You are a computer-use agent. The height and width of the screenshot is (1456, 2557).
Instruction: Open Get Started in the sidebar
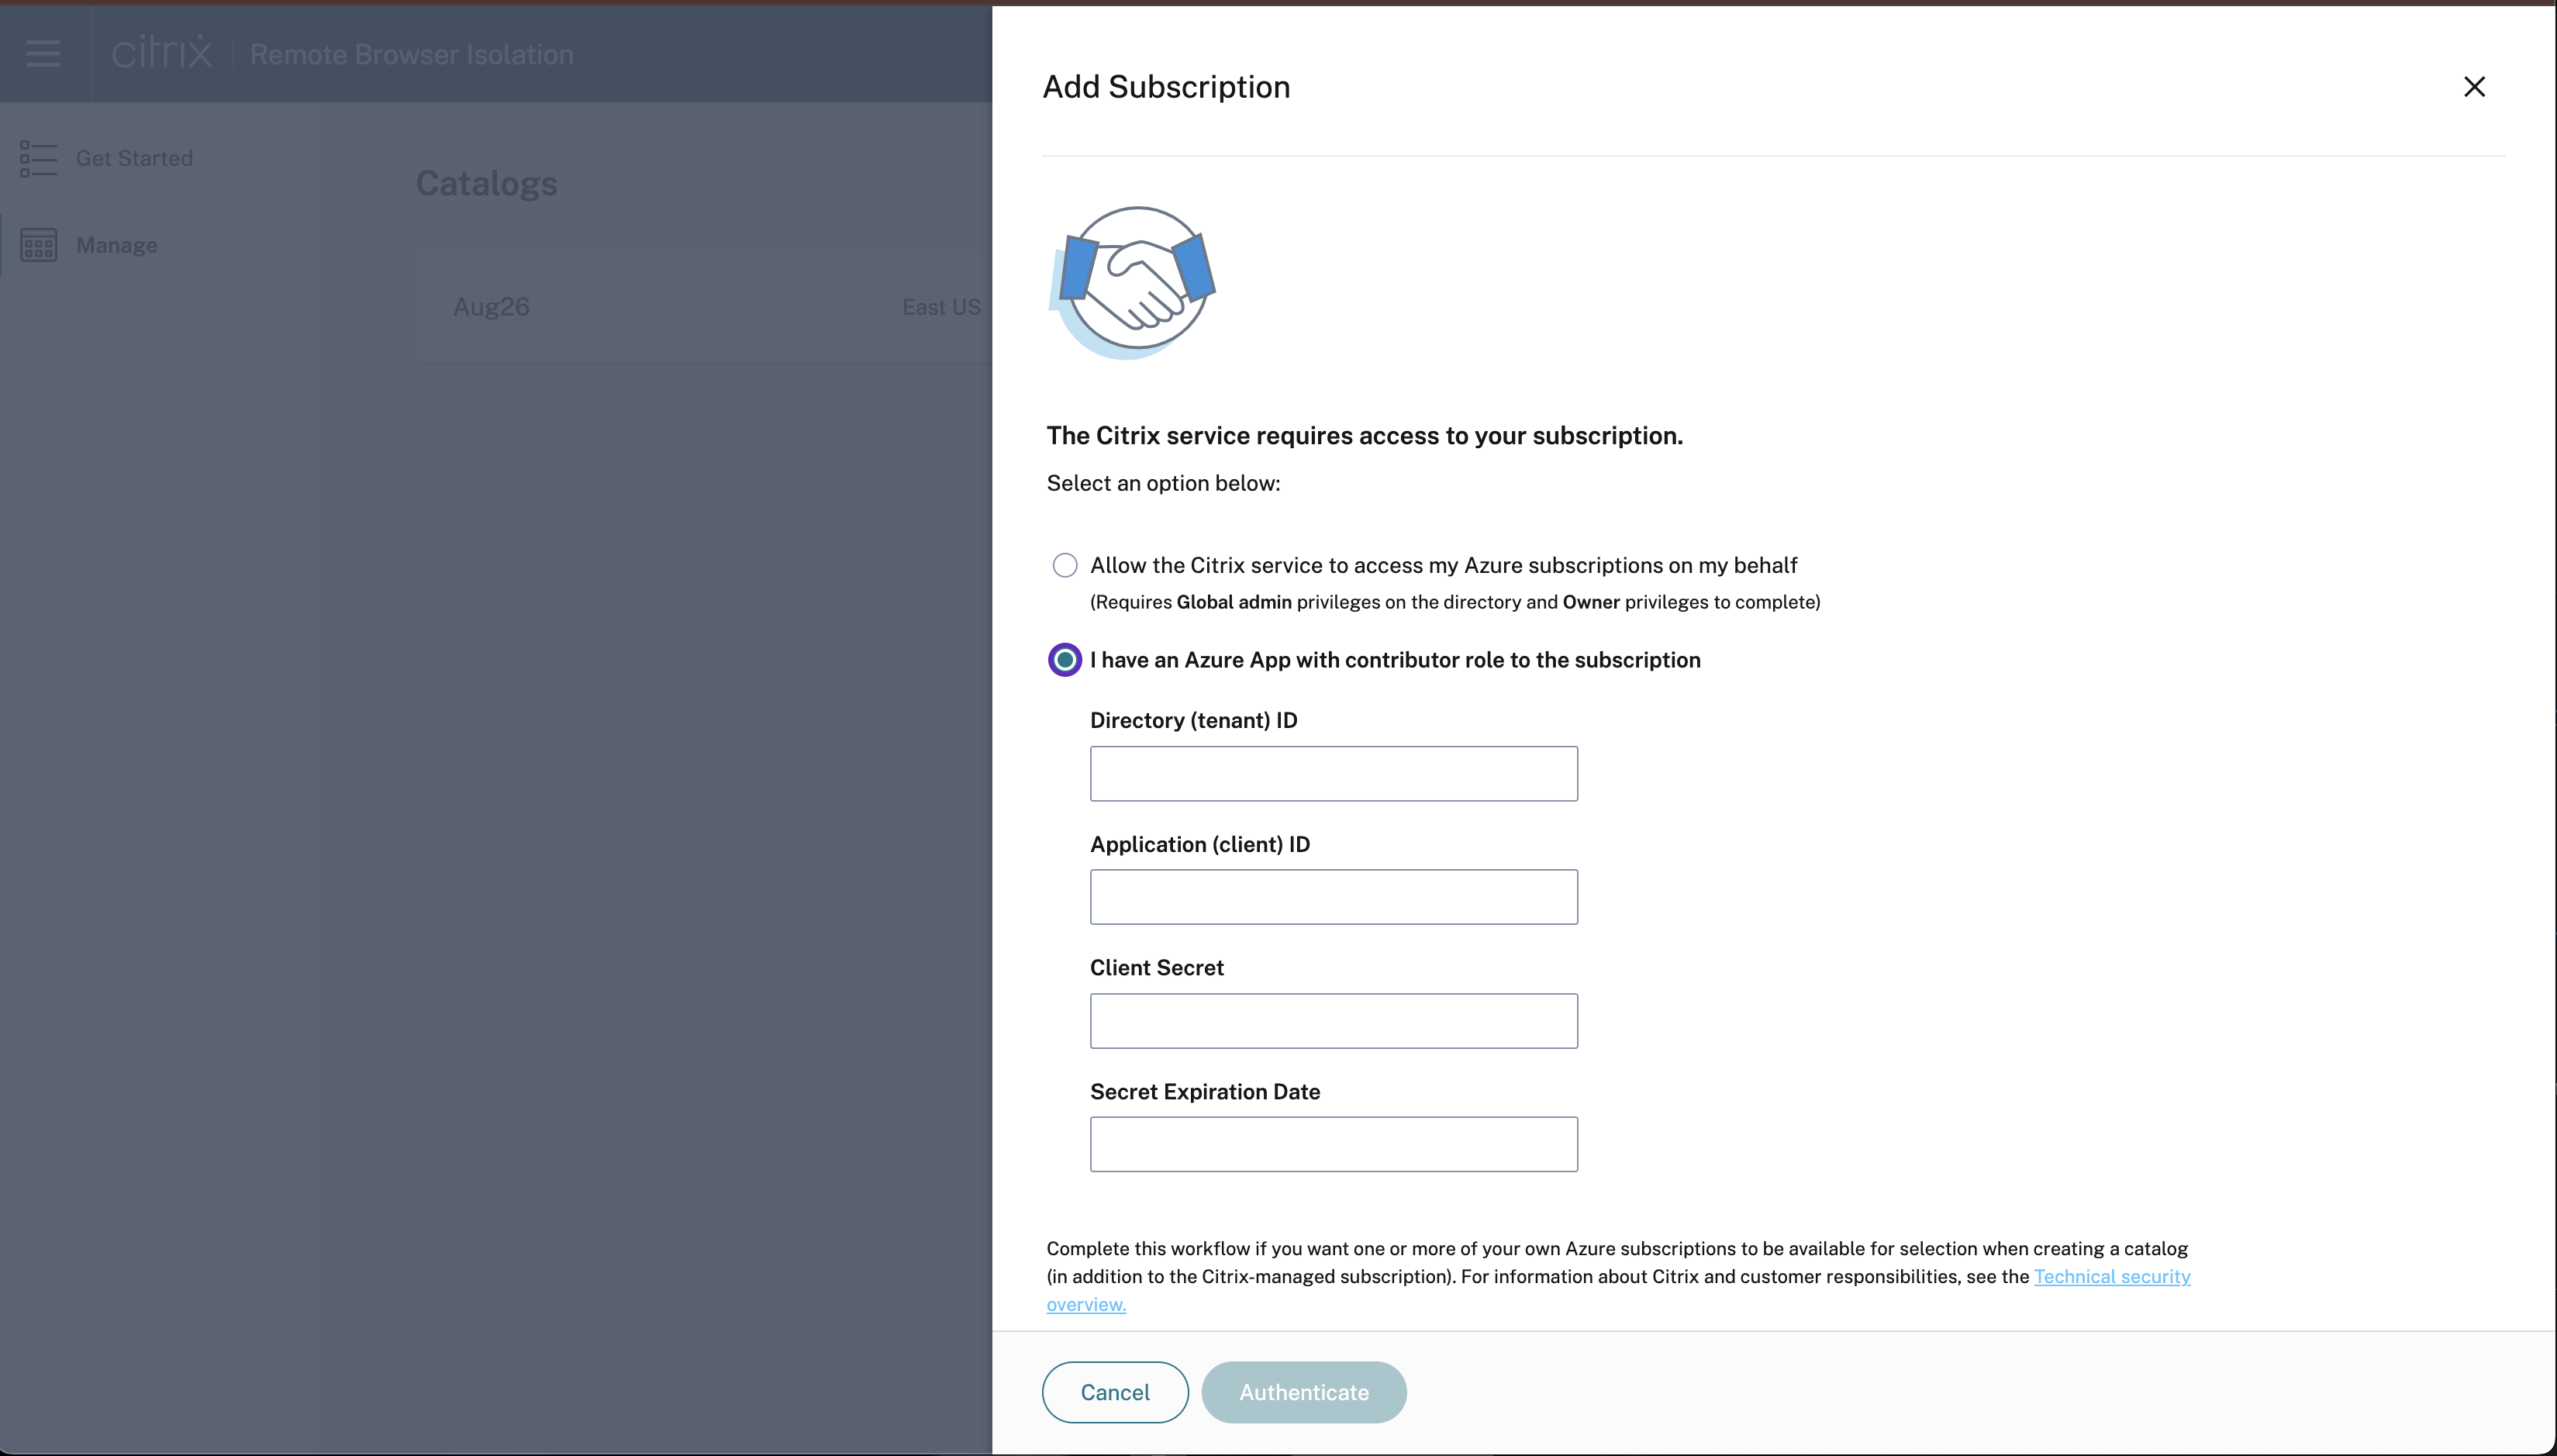point(134,158)
